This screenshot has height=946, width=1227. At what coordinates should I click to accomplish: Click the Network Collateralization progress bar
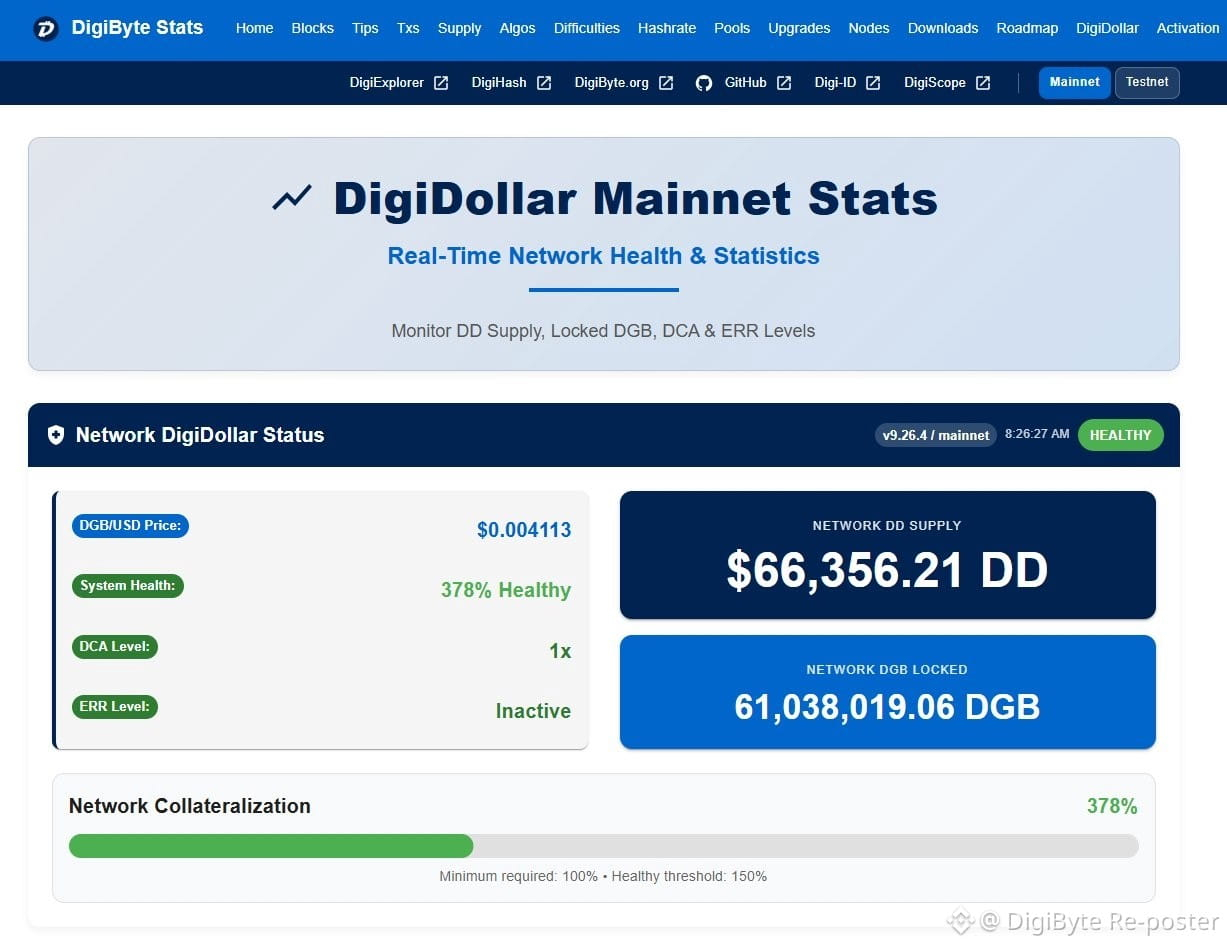click(x=603, y=846)
